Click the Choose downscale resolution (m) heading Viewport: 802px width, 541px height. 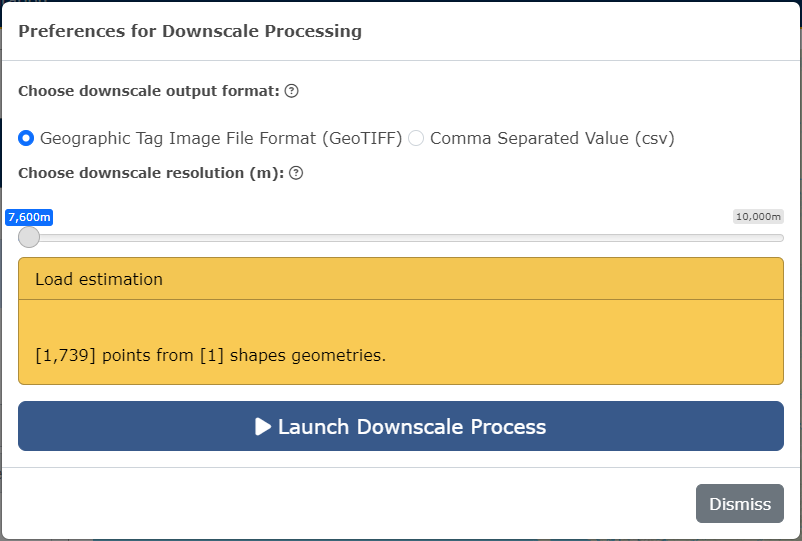pyautogui.click(x=151, y=173)
